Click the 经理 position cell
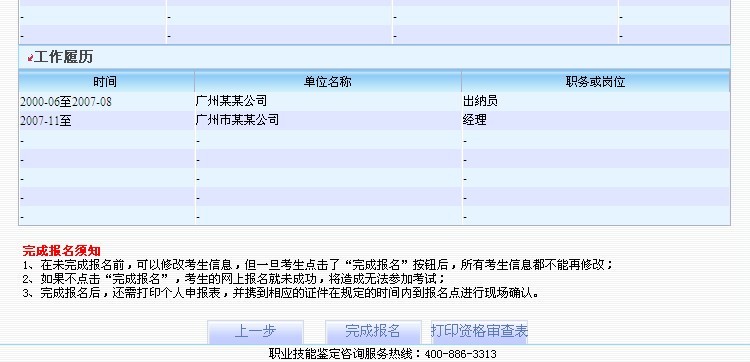The image size is (750, 362). pyautogui.click(x=474, y=120)
